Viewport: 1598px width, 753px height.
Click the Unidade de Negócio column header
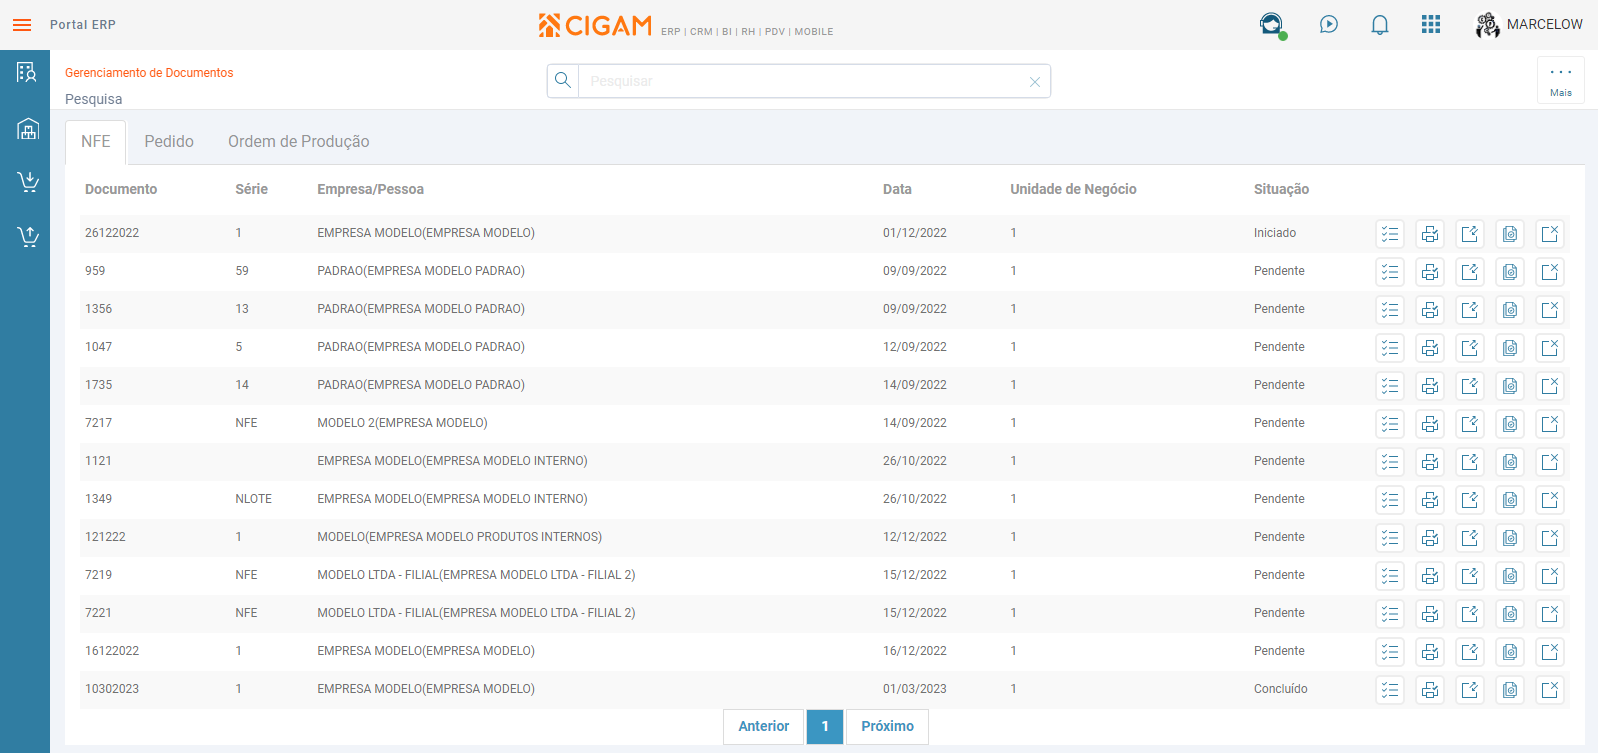pyautogui.click(x=1073, y=189)
